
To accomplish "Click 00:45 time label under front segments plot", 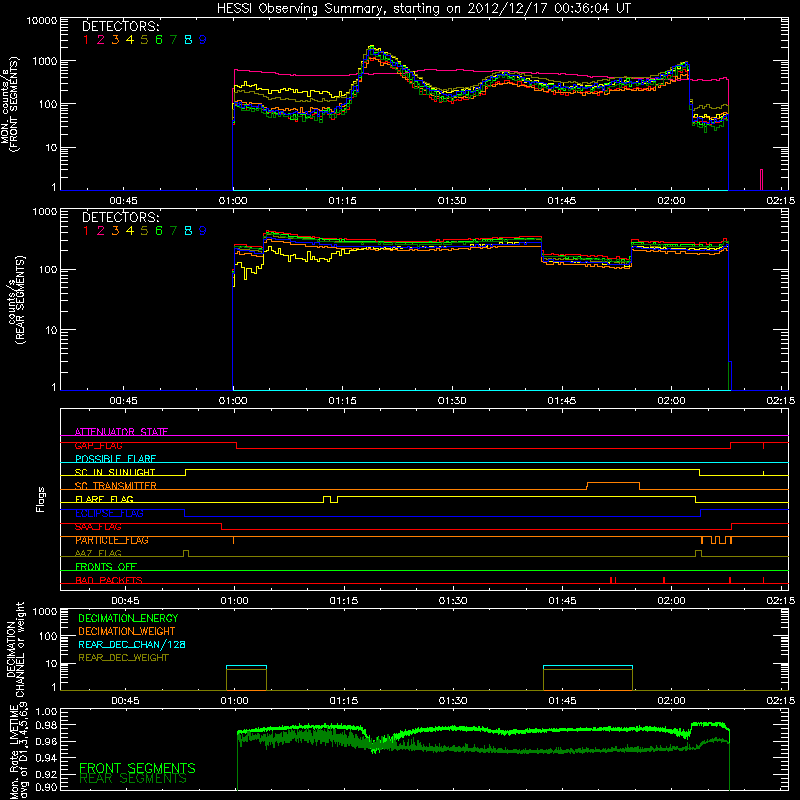I will (123, 201).
